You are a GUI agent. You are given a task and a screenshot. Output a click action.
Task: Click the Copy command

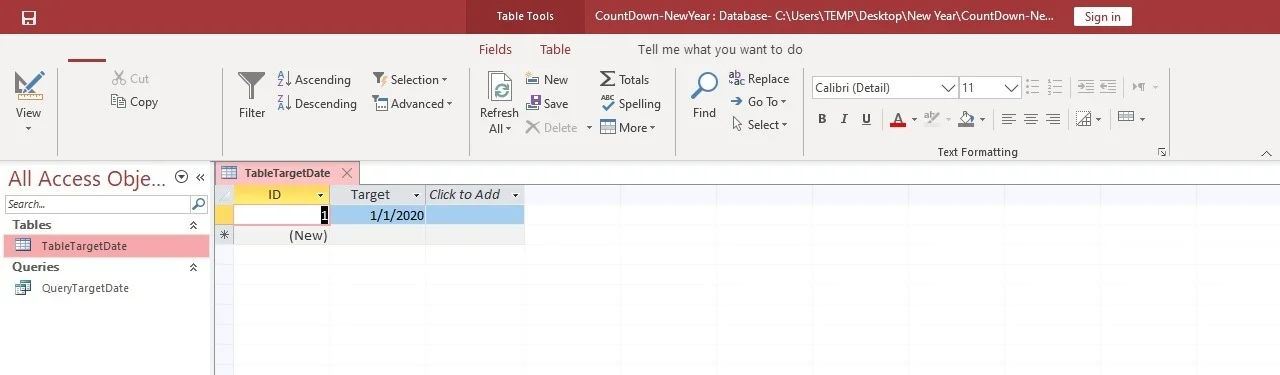(x=135, y=101)
